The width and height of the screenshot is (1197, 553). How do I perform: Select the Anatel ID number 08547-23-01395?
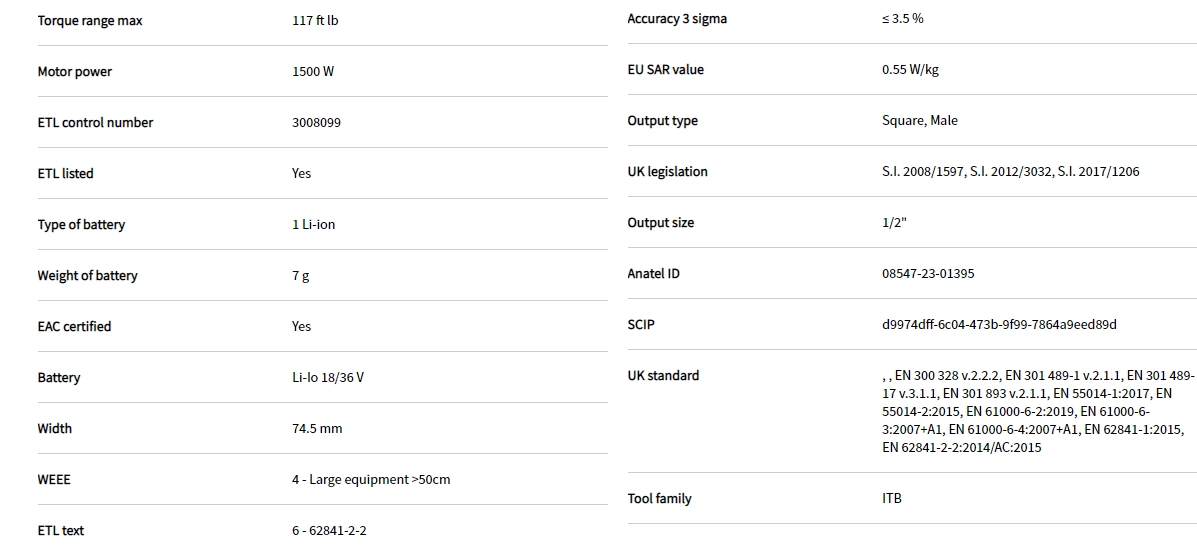928,274
